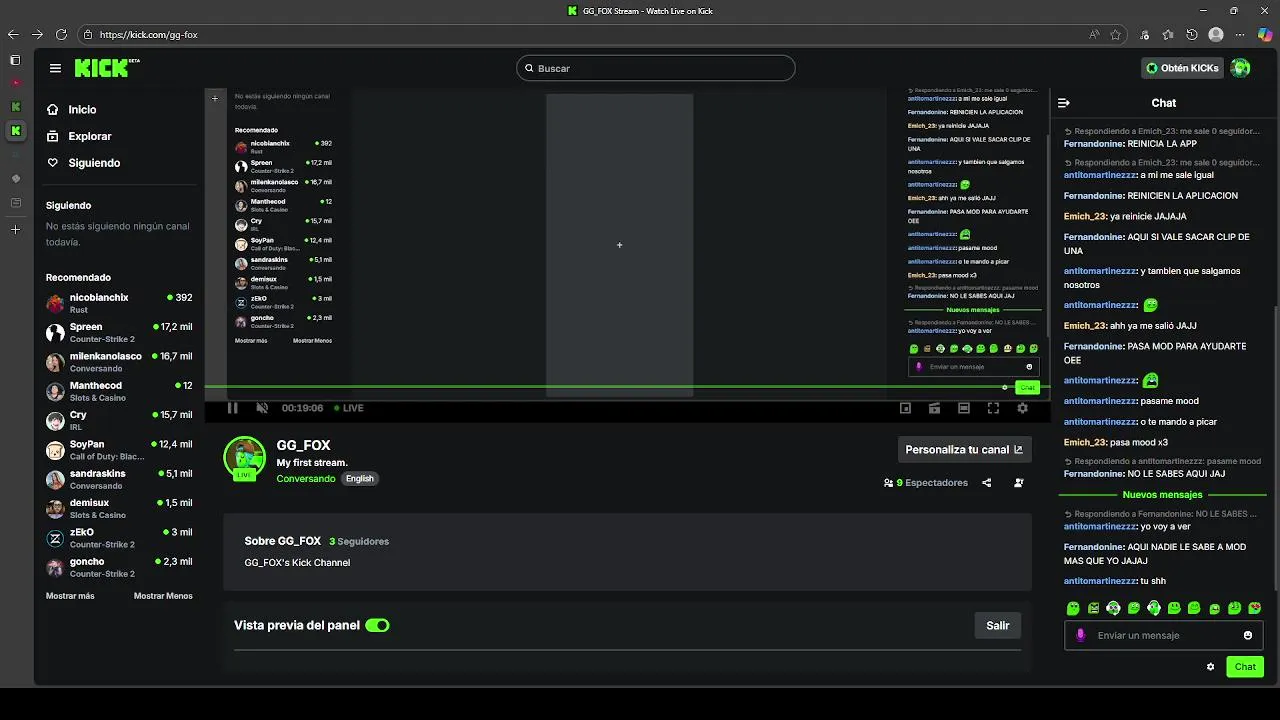1280x720 pixels.
Task: Unmute the stream volume
Action: tap(262, 408)
